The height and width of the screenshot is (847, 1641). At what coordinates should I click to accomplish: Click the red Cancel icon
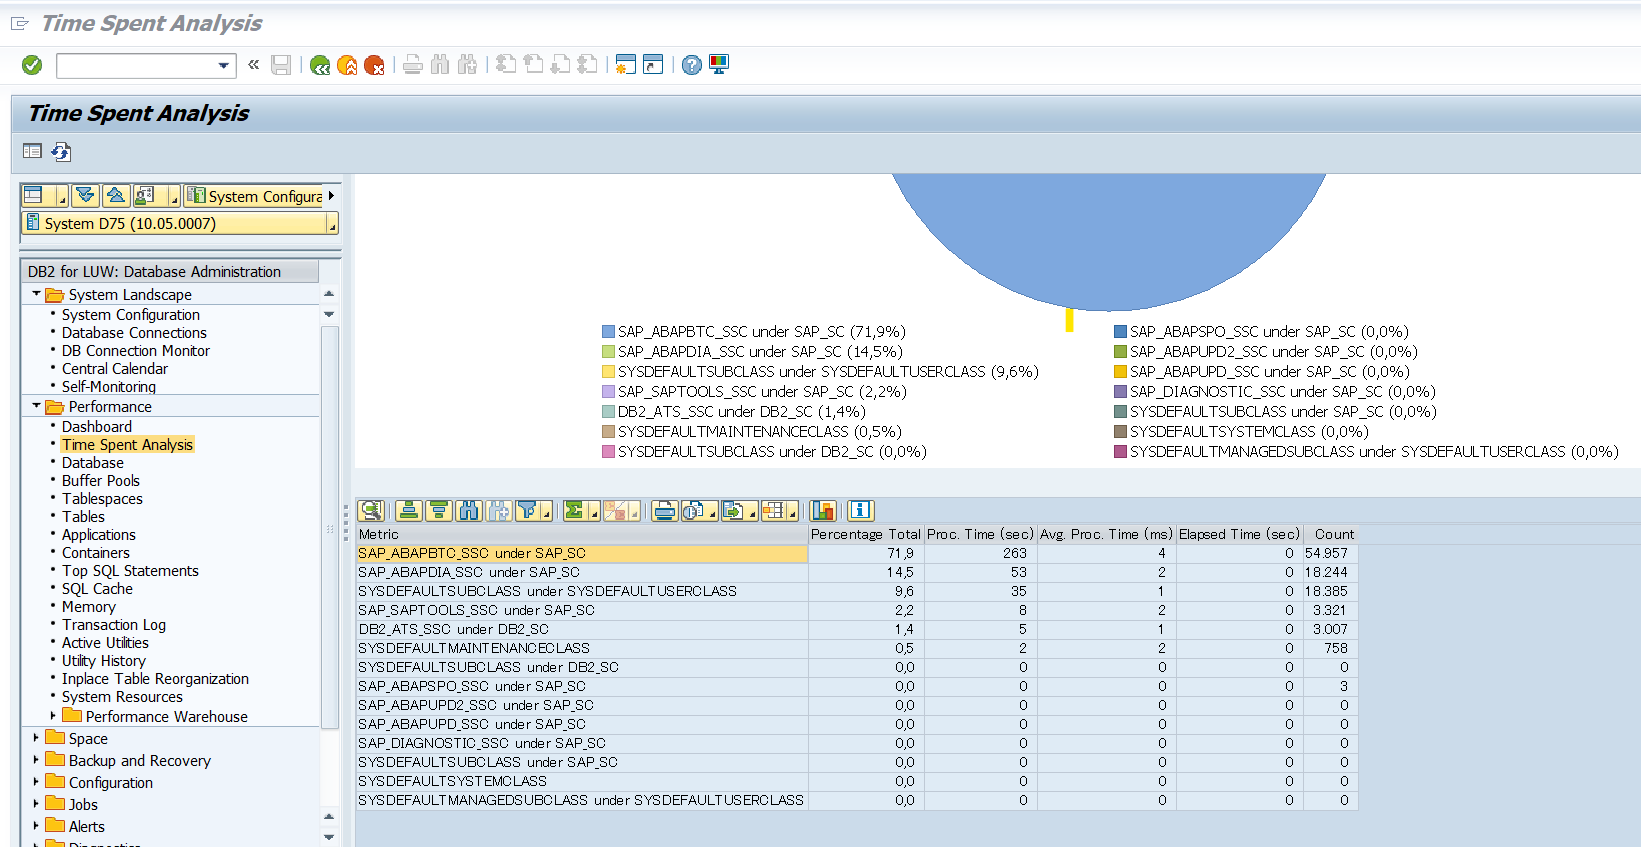click(374, 65)
